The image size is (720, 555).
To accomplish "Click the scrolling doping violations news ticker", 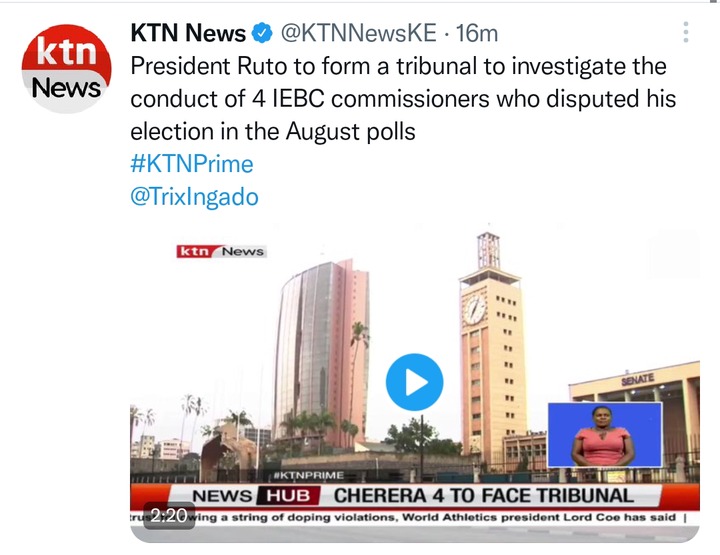I will (415, 517).
